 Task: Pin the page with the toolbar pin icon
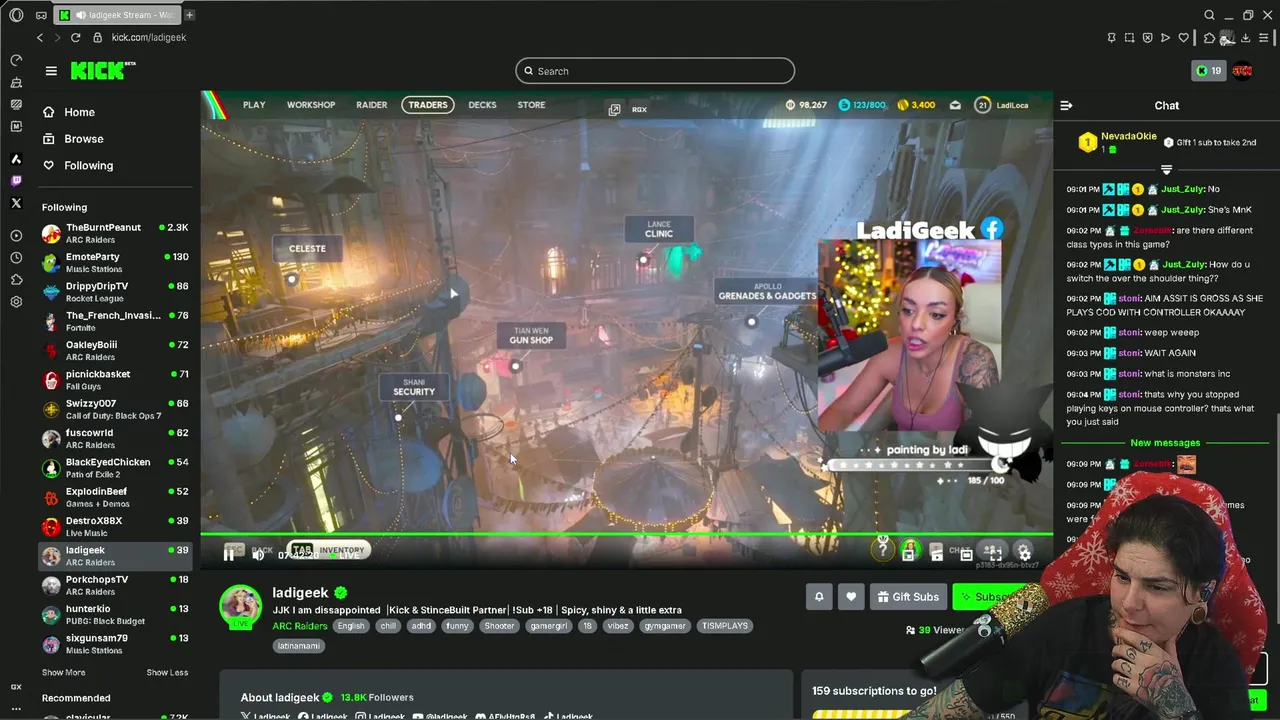pos(1111,38)
